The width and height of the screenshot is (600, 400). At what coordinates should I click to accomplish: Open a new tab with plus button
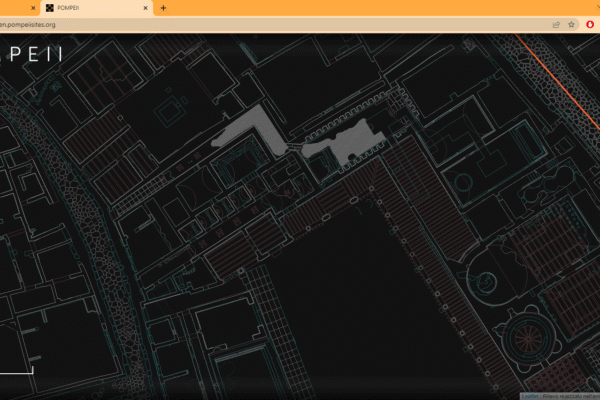click(x=163, y=8)
